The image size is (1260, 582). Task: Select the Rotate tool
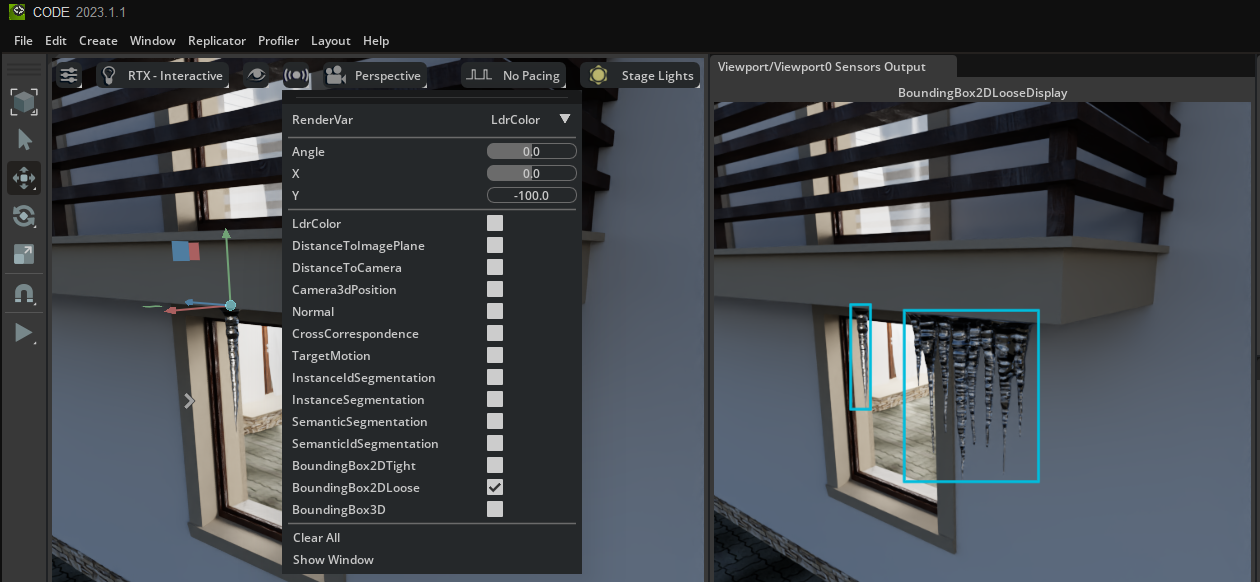[24, 216]
